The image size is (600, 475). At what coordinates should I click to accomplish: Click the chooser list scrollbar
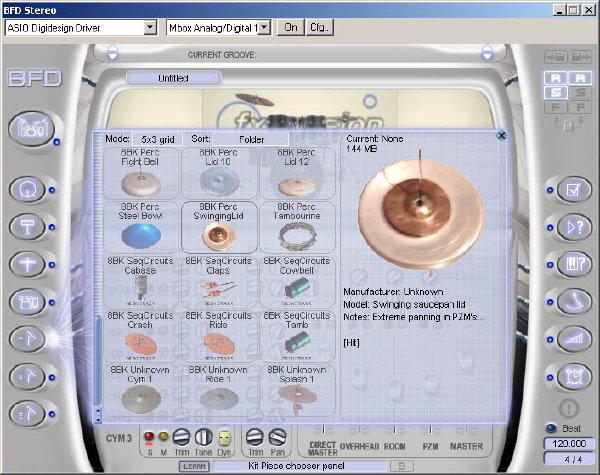coord(98,279)
